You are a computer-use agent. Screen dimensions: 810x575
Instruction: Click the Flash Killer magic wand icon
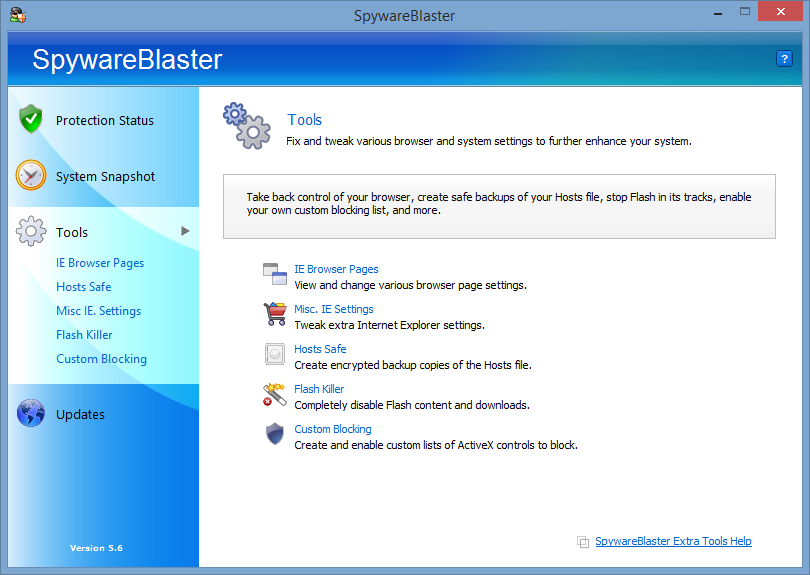[274, 394]
